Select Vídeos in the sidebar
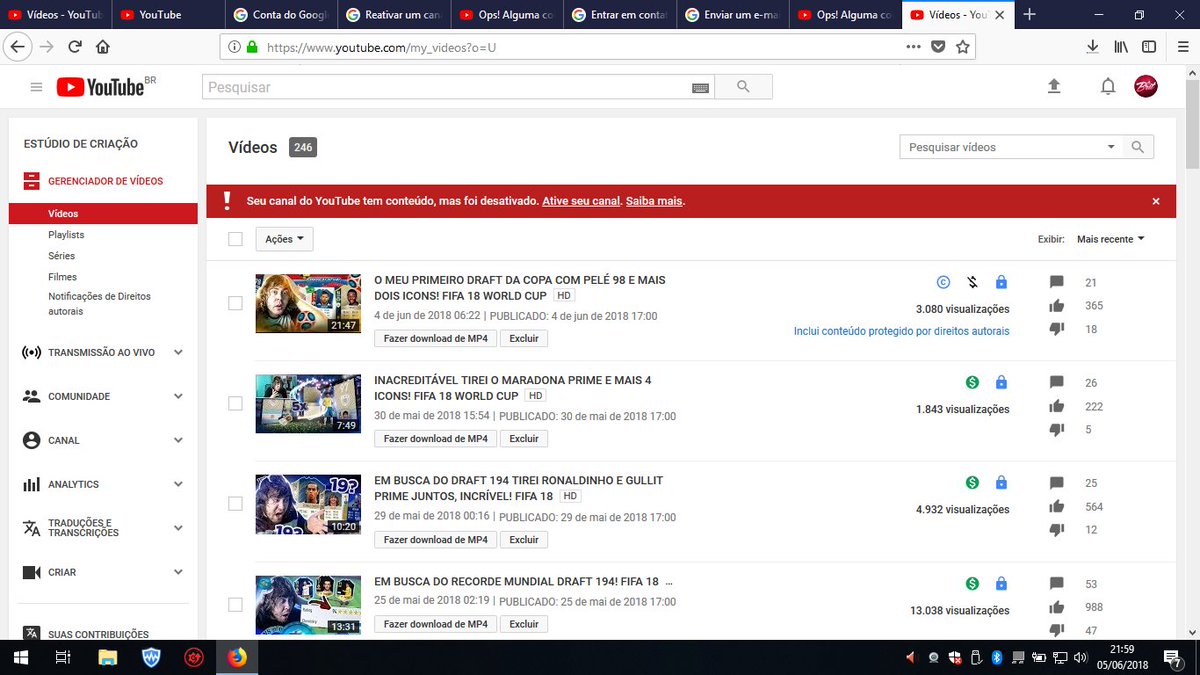The image size is (1200, 675). (103, 213)
